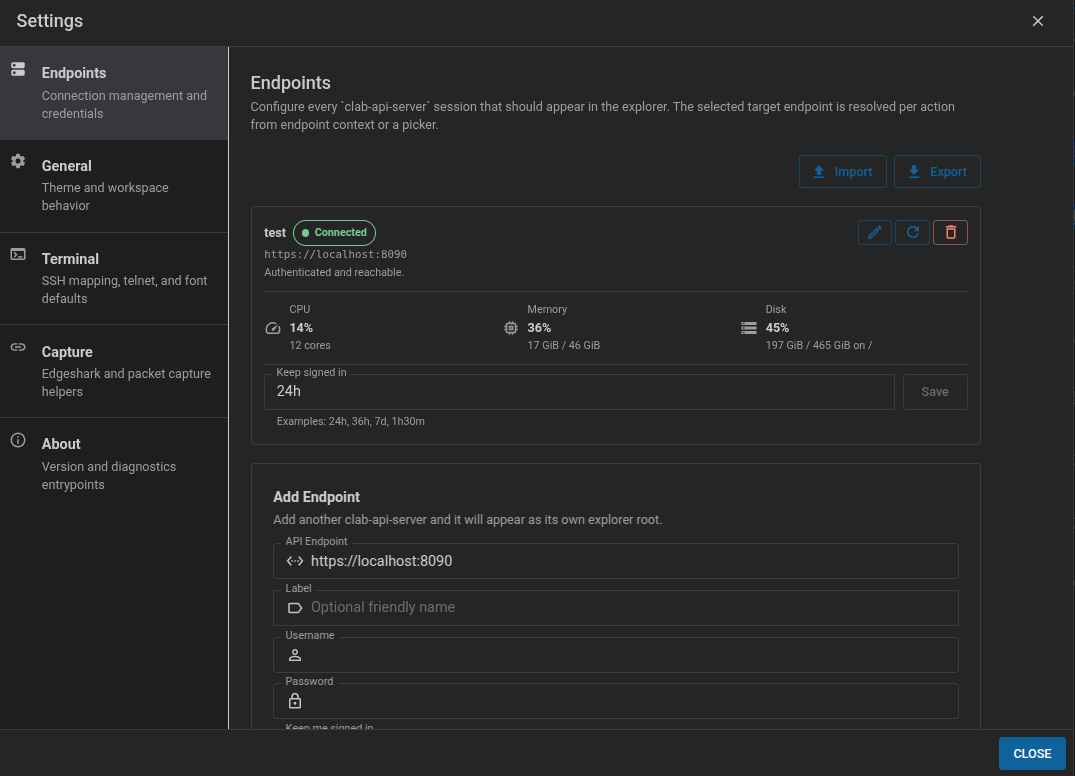Focus the Password input field
Image resolution: width=1075 pixels, height=776 pixels.
616,701
